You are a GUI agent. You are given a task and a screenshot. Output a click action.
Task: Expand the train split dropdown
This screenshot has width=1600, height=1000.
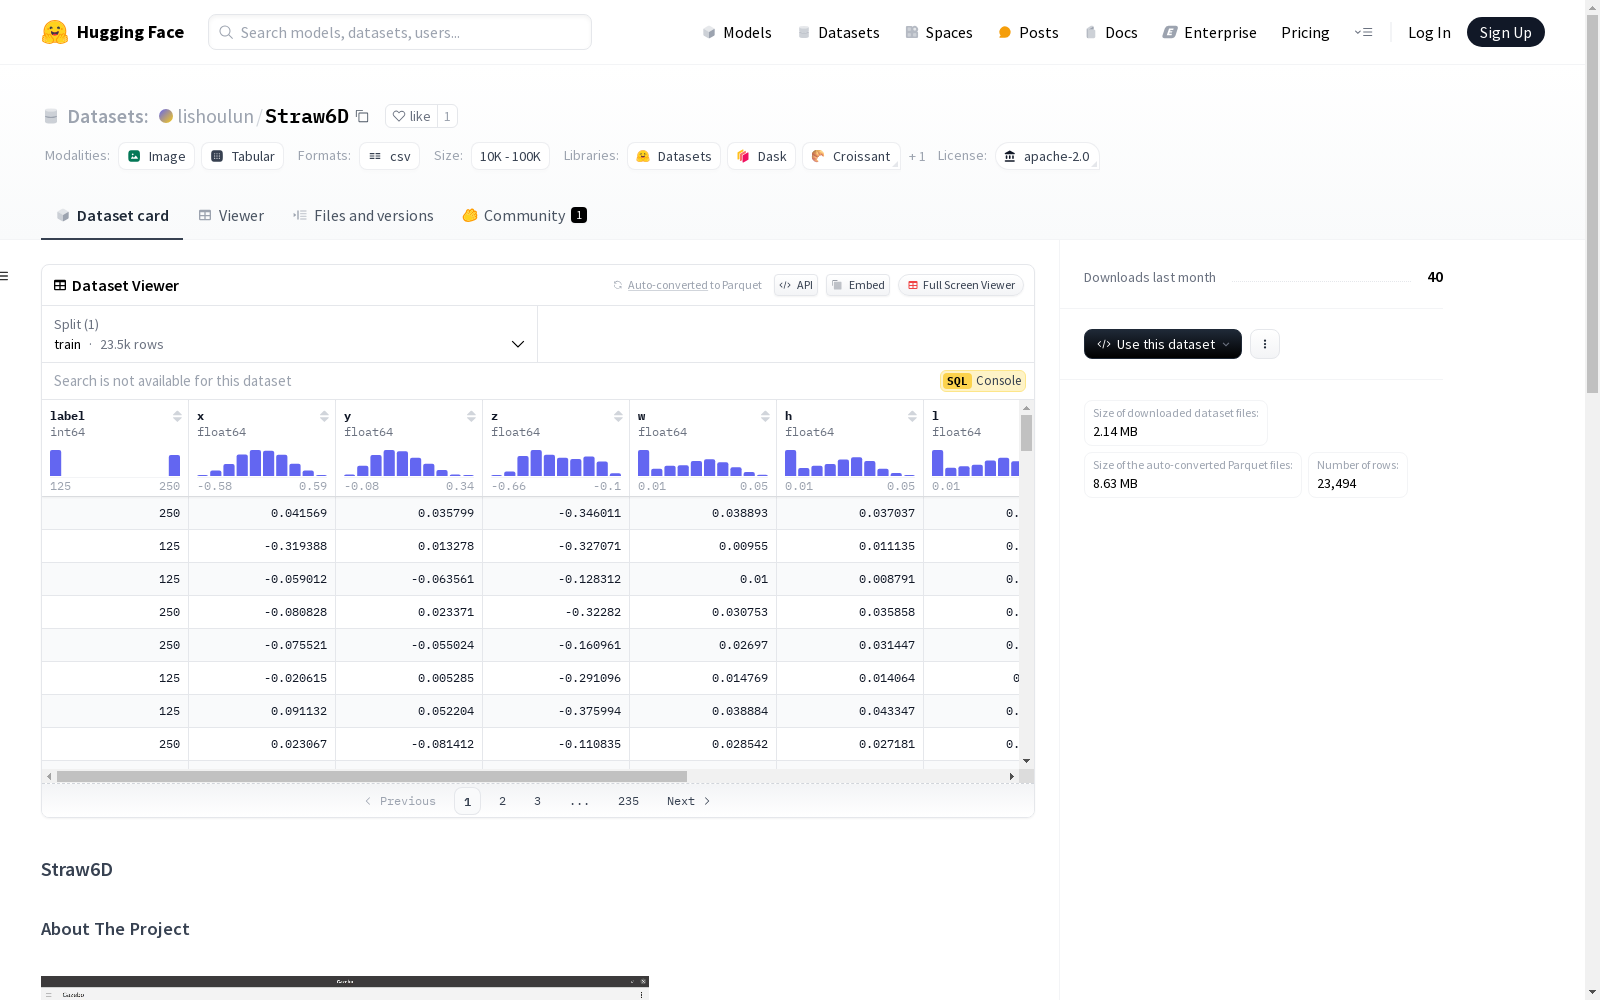point(290,334)
